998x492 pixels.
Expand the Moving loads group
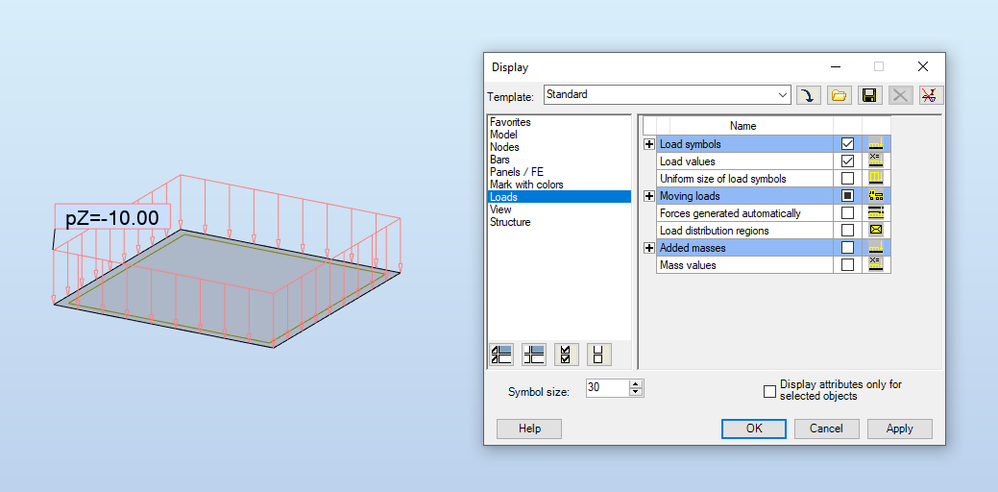click(649, 195)
